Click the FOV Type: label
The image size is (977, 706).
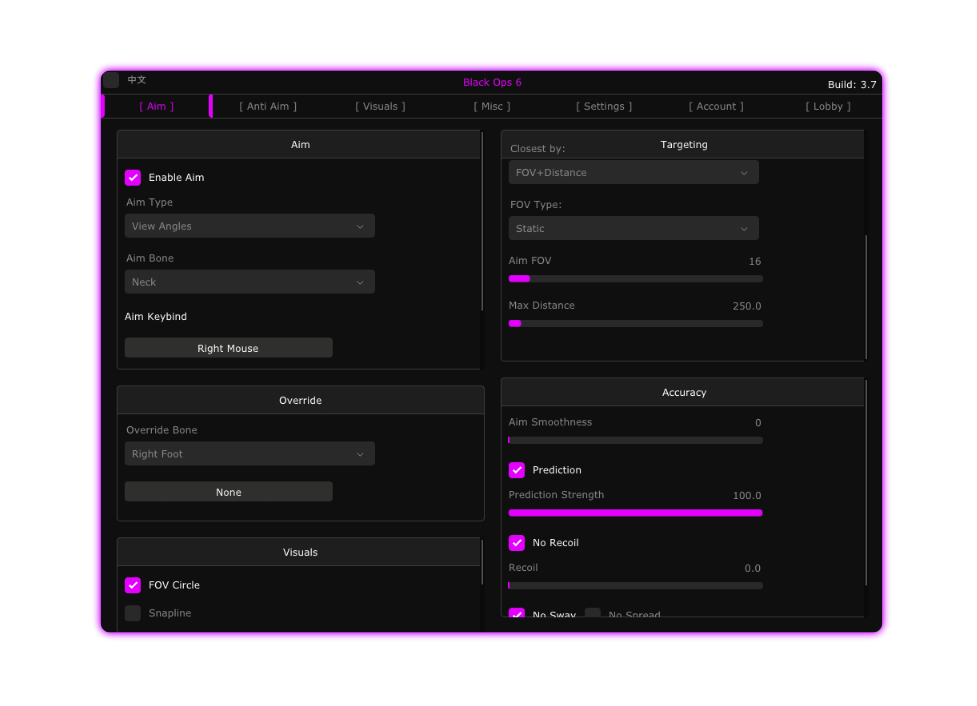[x=535, y=205]
